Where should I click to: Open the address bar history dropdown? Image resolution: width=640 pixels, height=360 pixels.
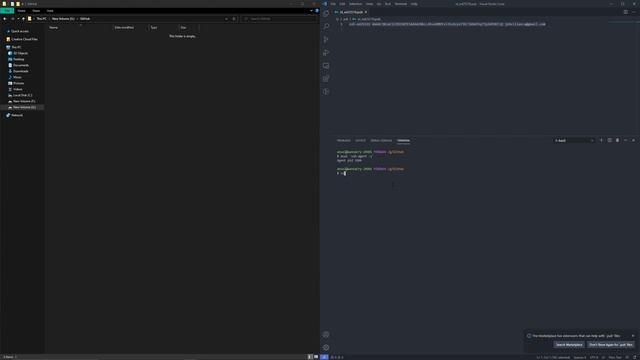pos(226,19)
